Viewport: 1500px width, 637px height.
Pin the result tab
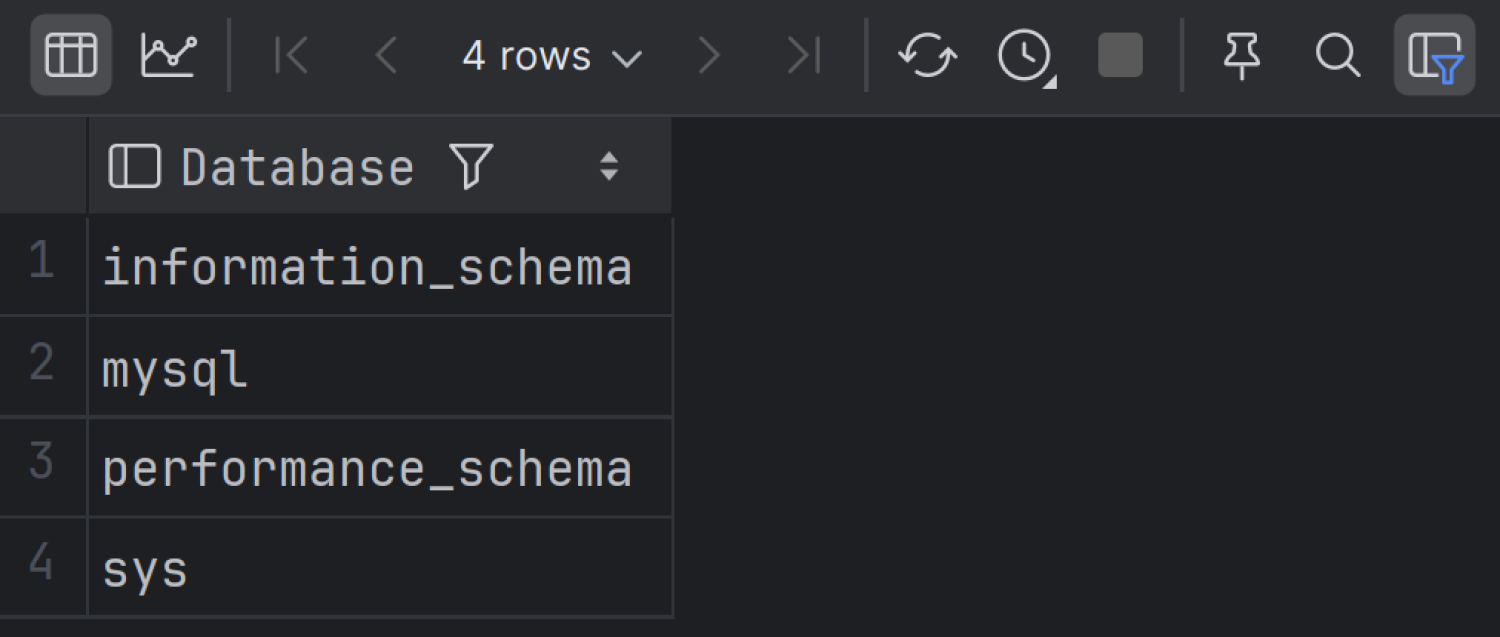pyautogui.click(x=1242, y=56)
